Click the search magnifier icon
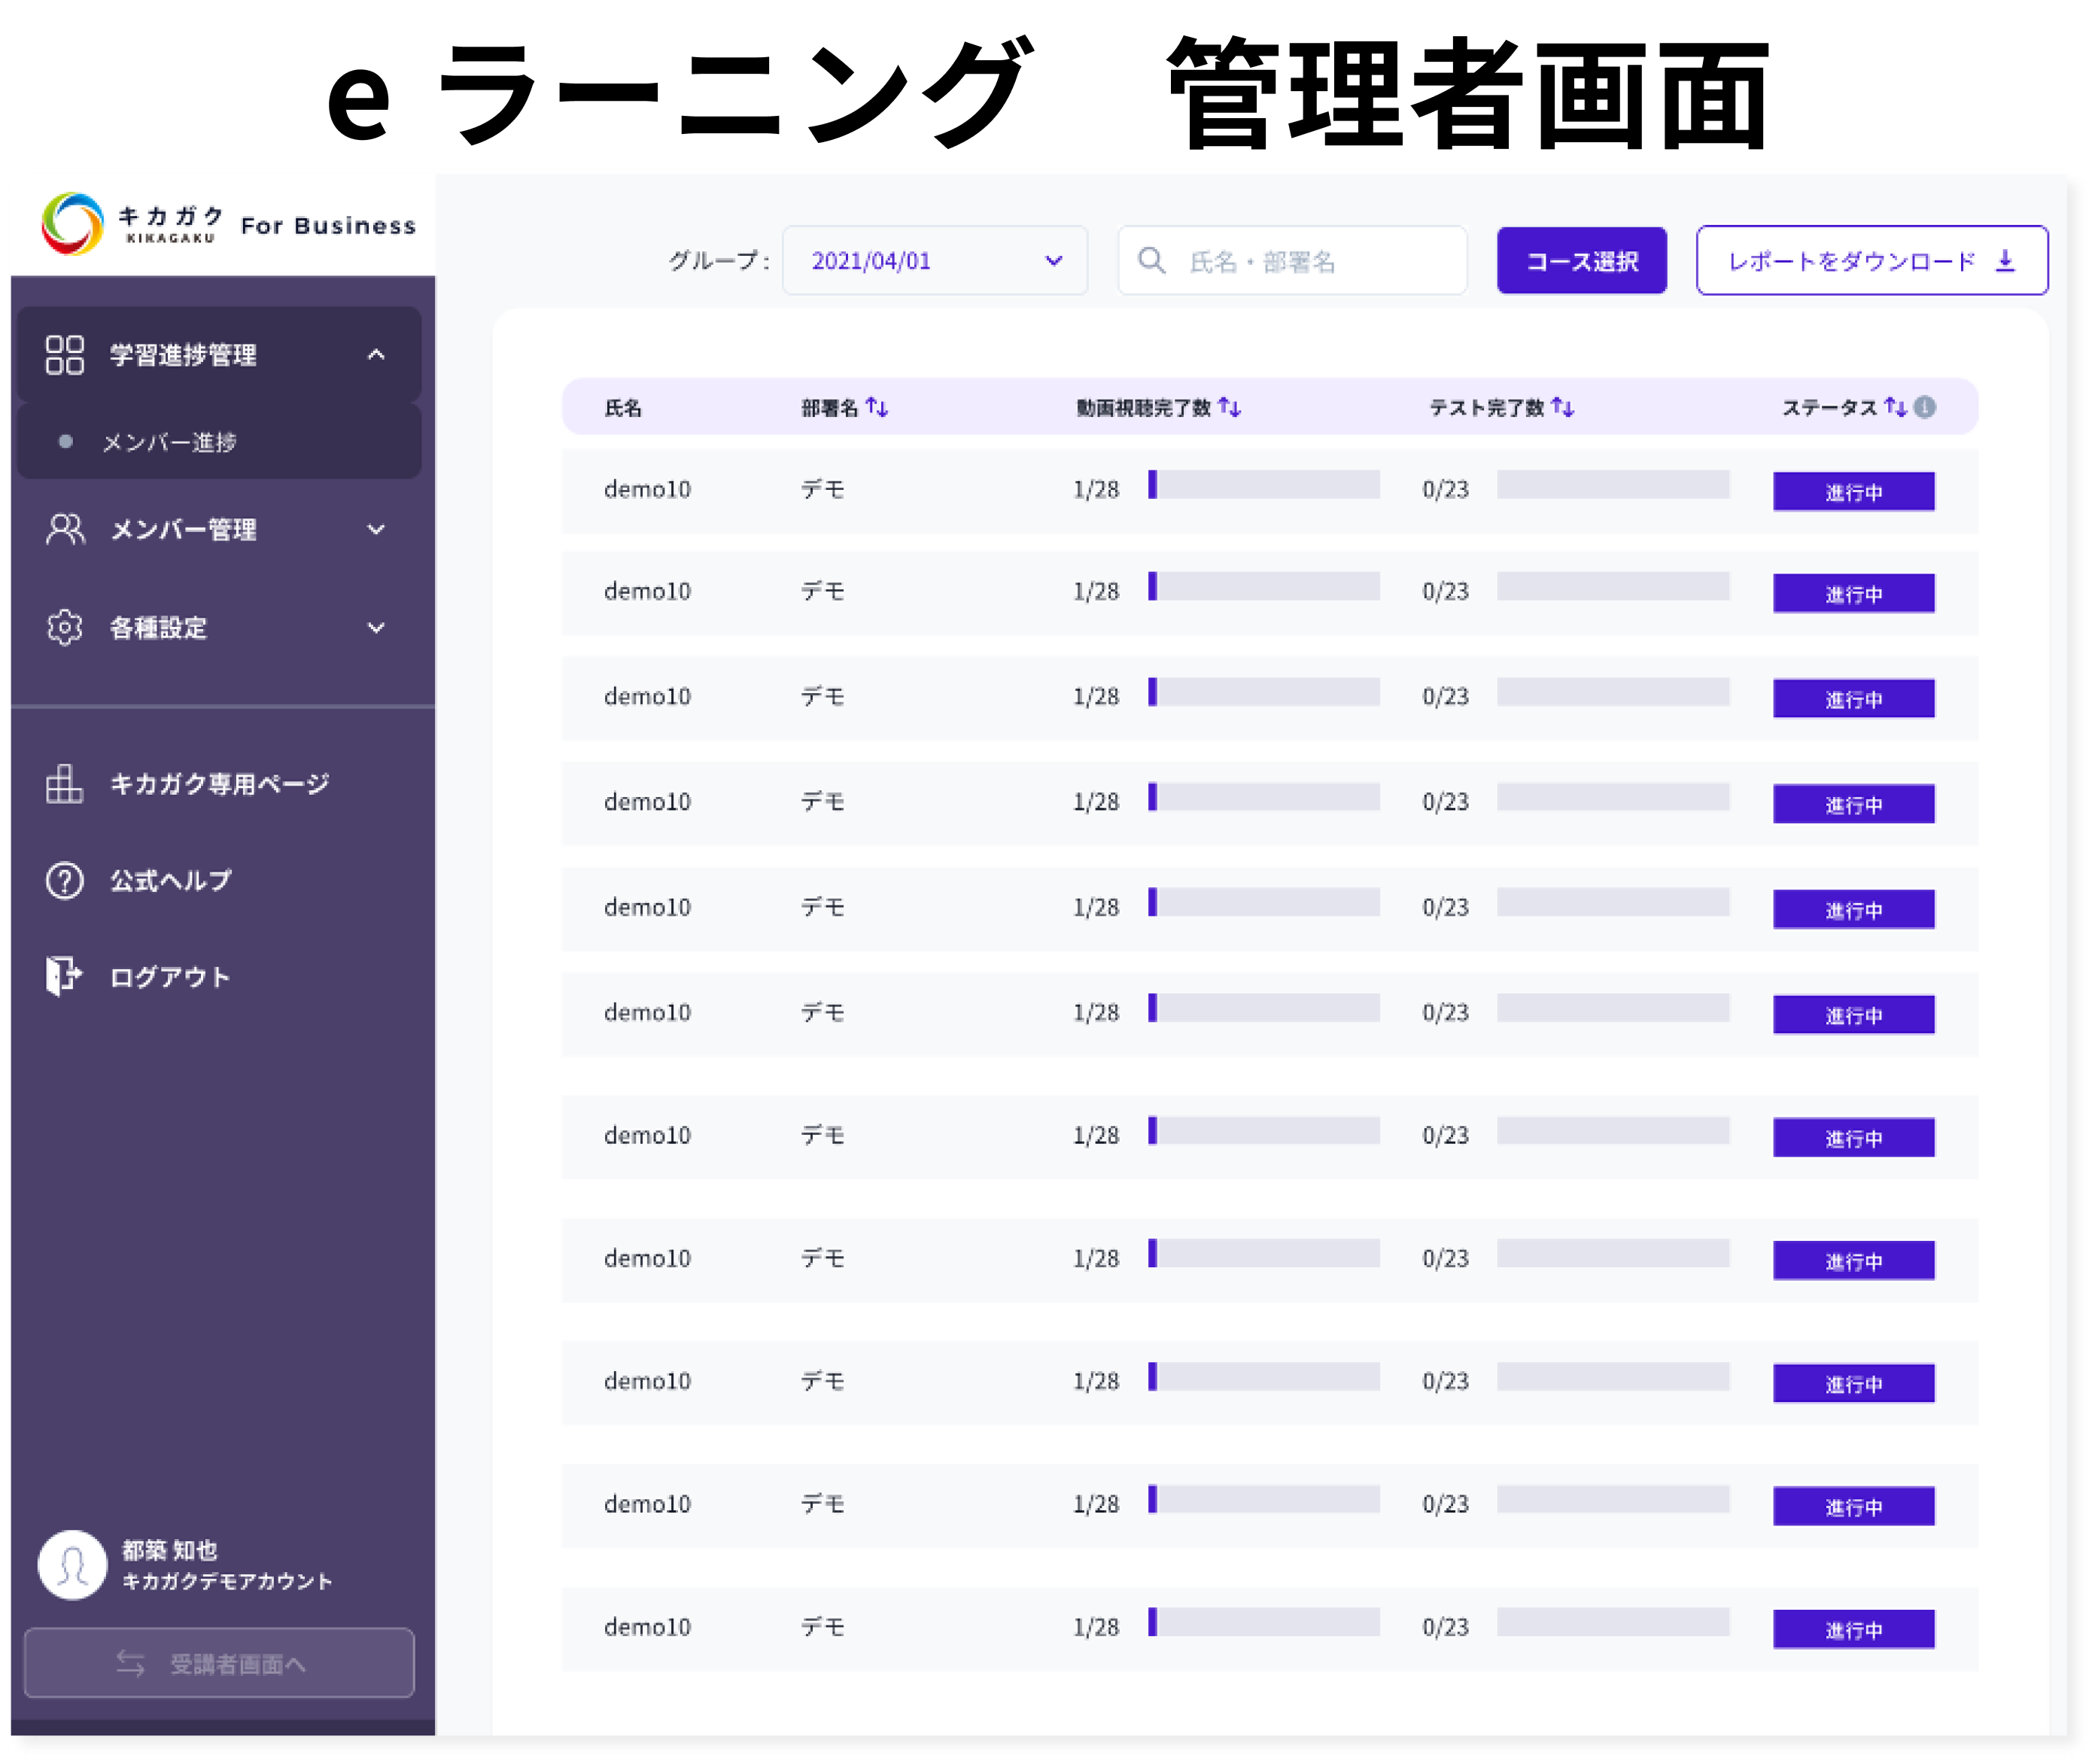2098x1764 pixels. pos(1151,261)
